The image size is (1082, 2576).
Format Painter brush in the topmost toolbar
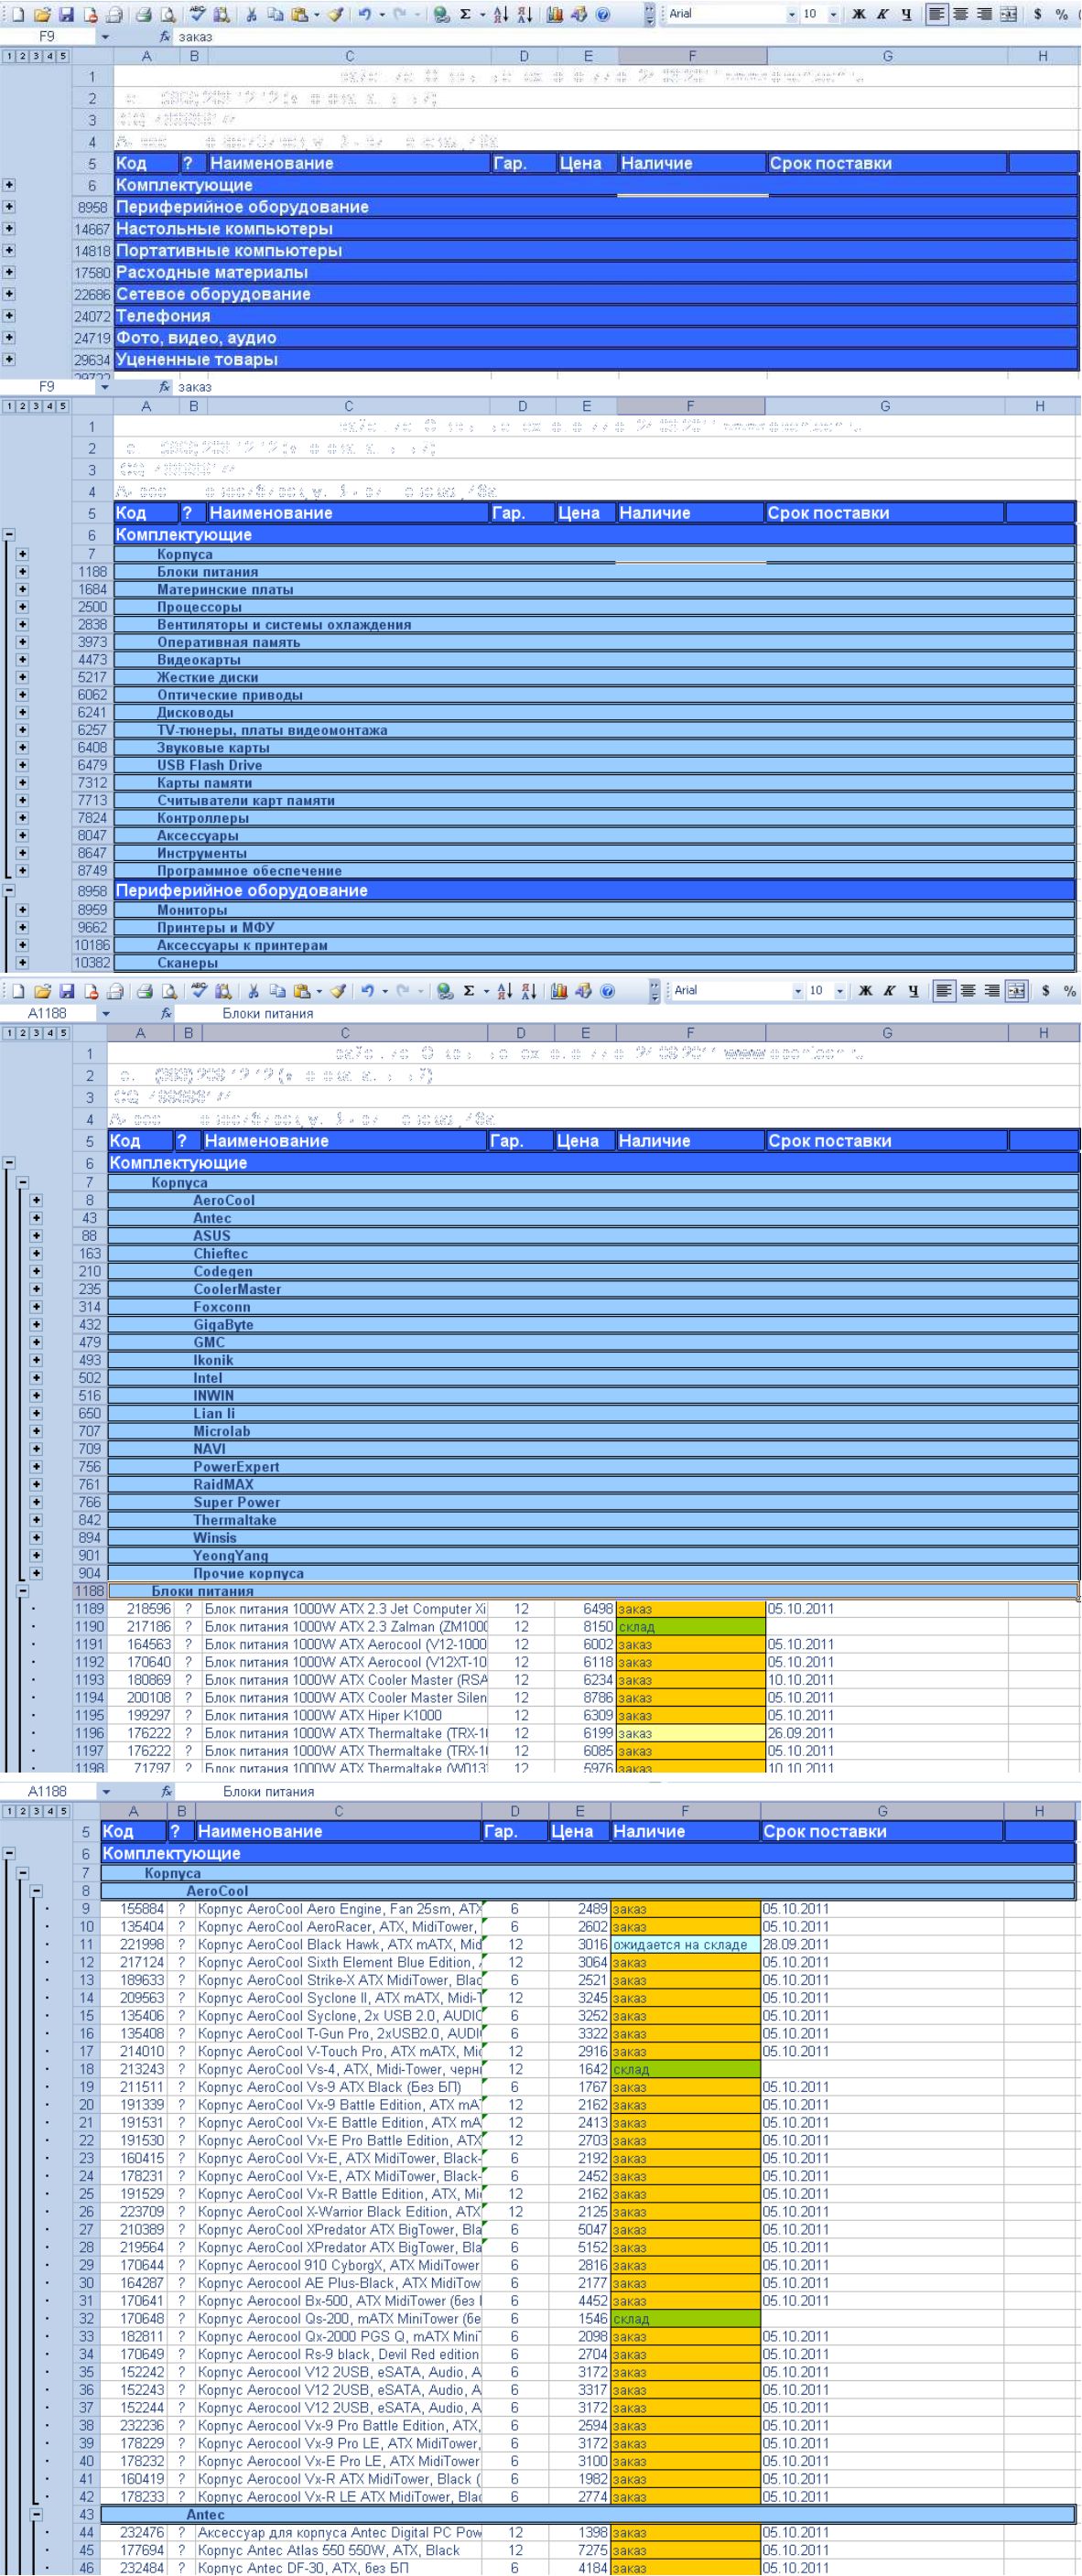[x=335, y=14]
